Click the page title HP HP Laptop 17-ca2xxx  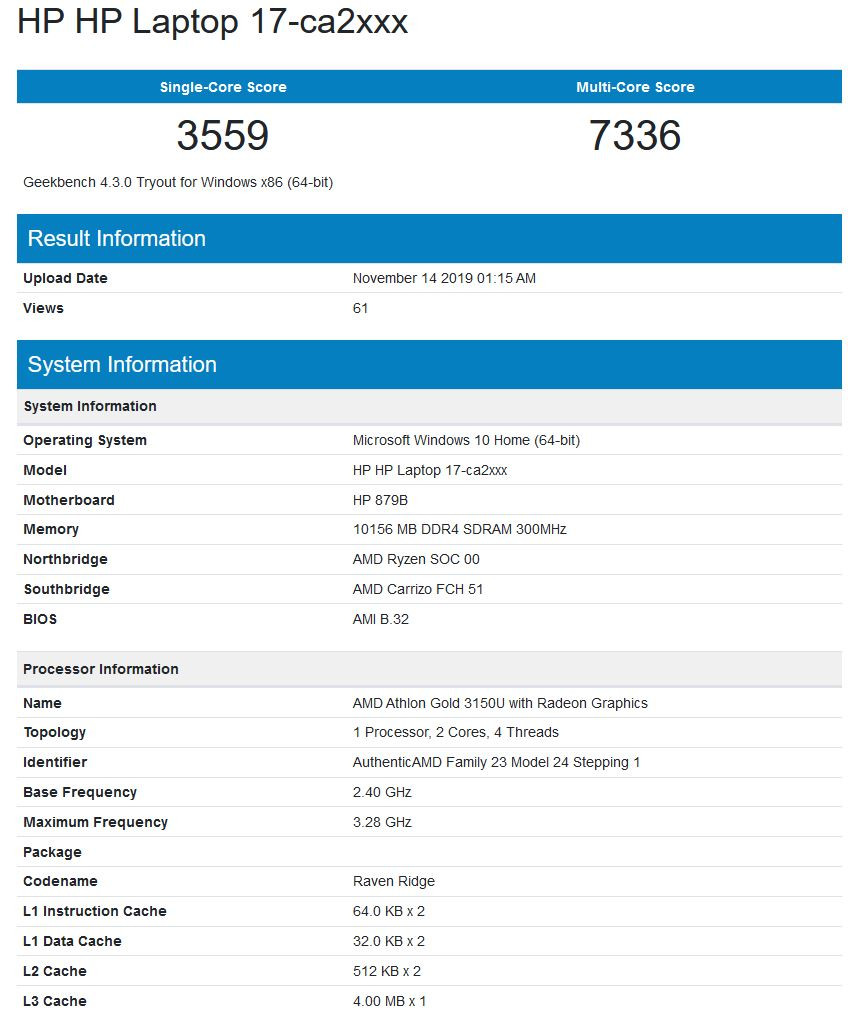tap(212, 22)
